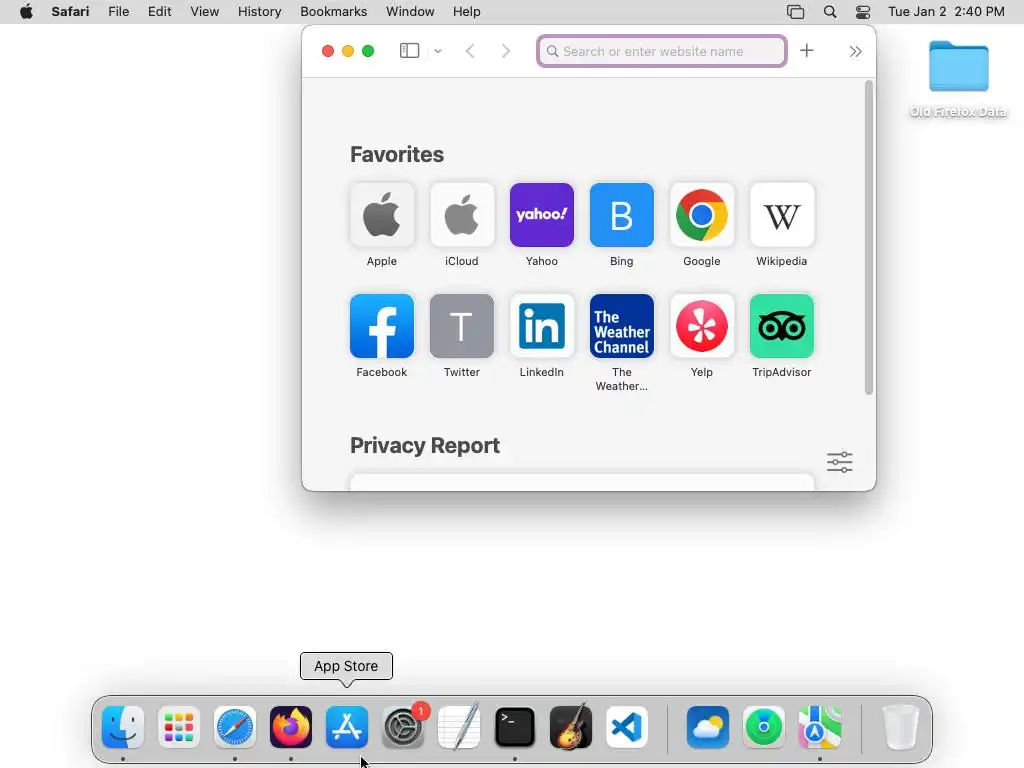Open the Yelp favorite
The height and width of the screenshot is (768, 1024).
click(701, 326)
